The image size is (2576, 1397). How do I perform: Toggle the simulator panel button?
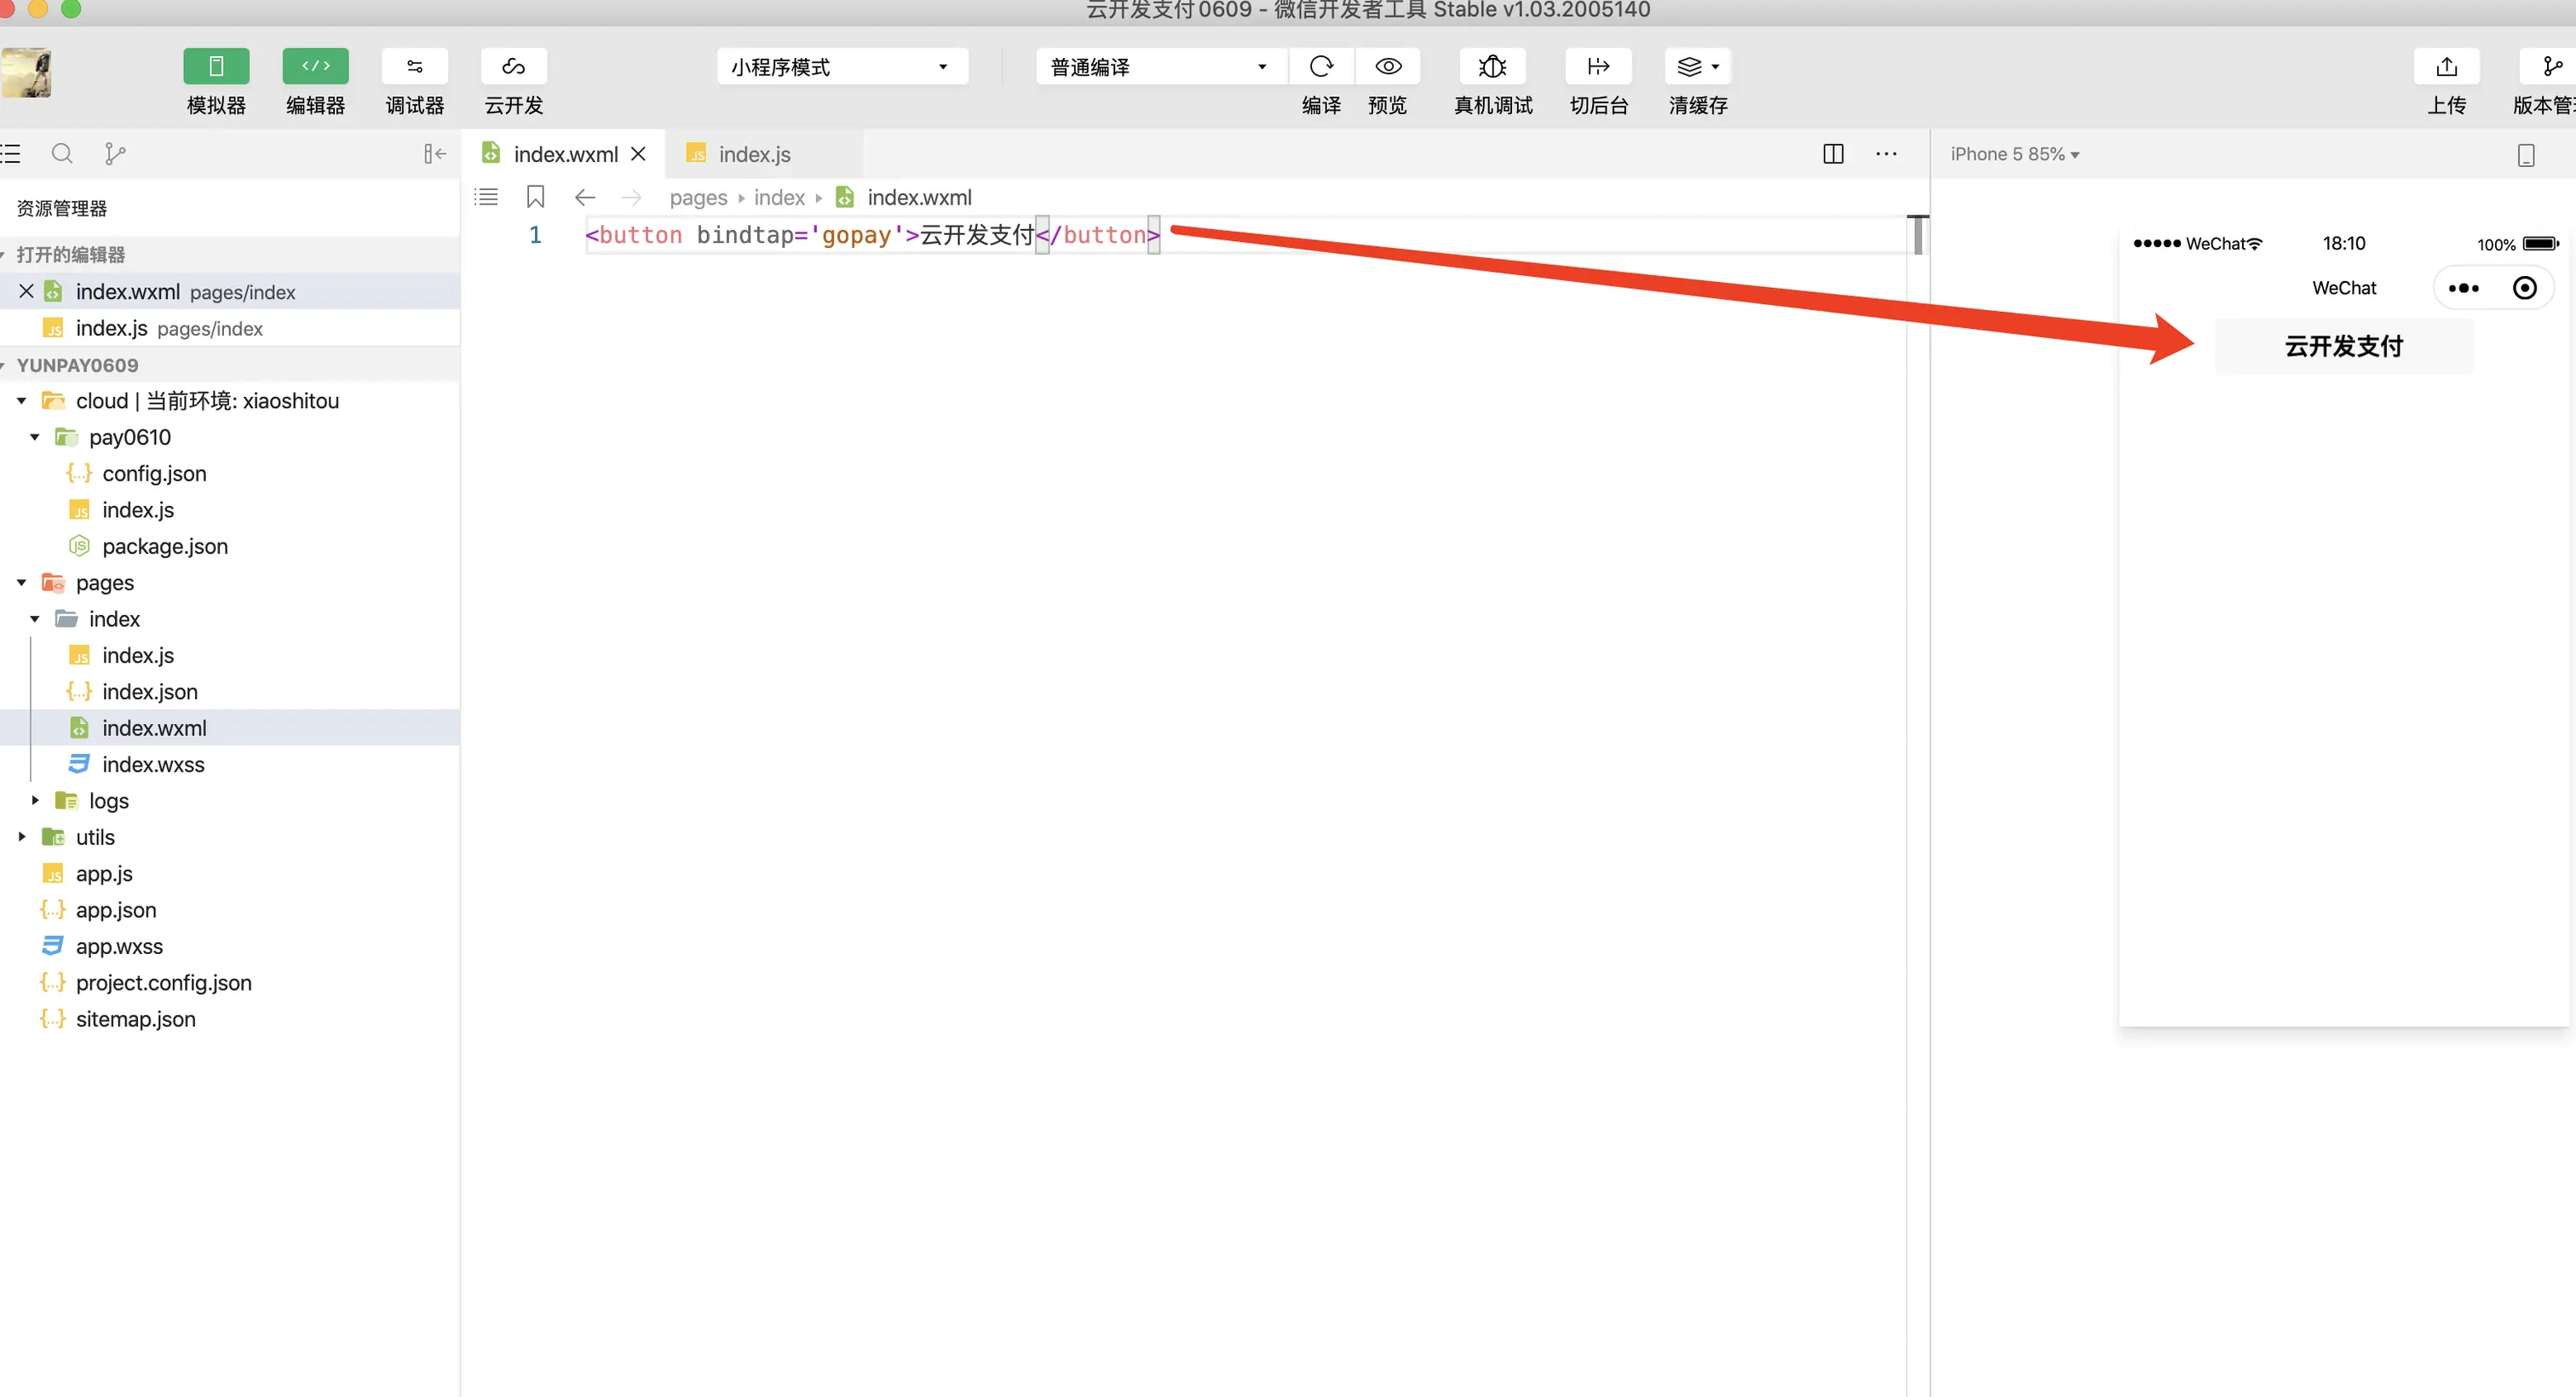pos(216,67)
